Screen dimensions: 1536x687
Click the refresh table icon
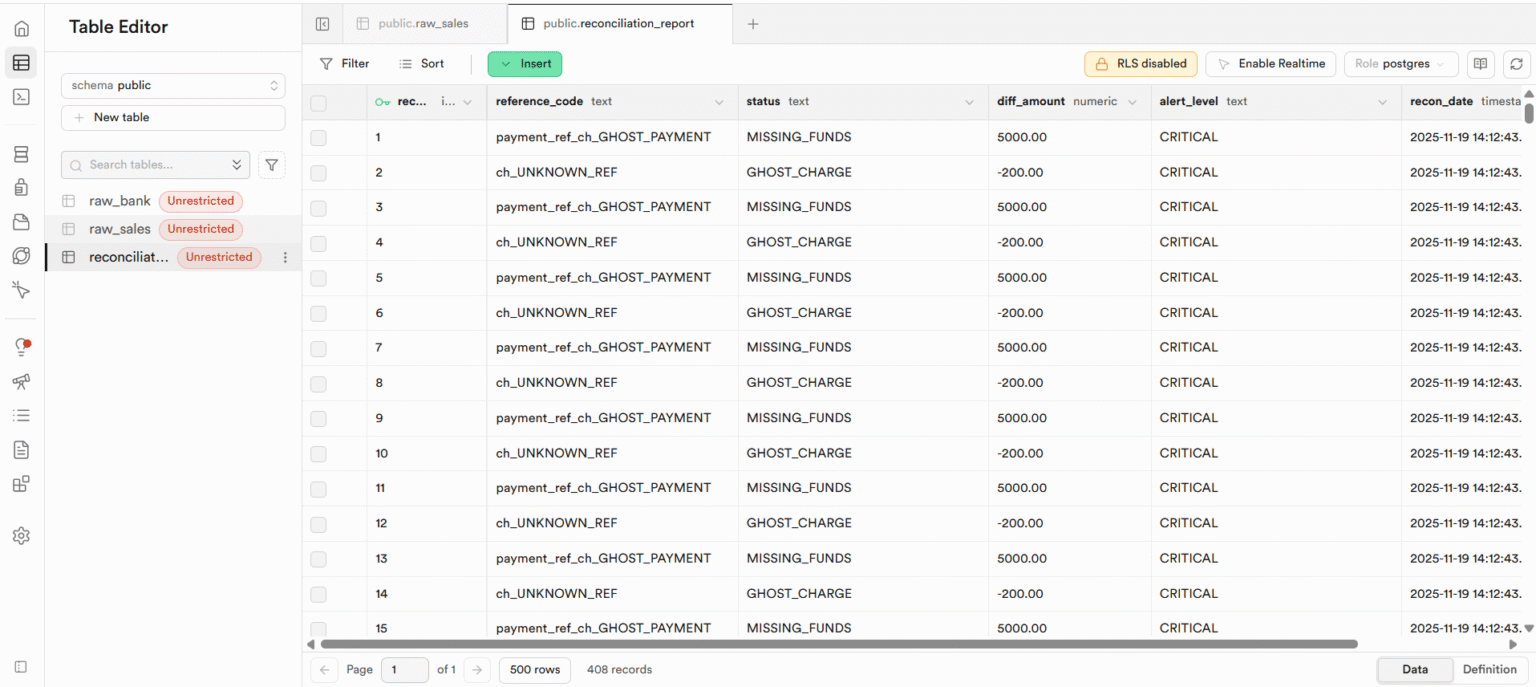pyautogui.click(x=1517, y=64)
